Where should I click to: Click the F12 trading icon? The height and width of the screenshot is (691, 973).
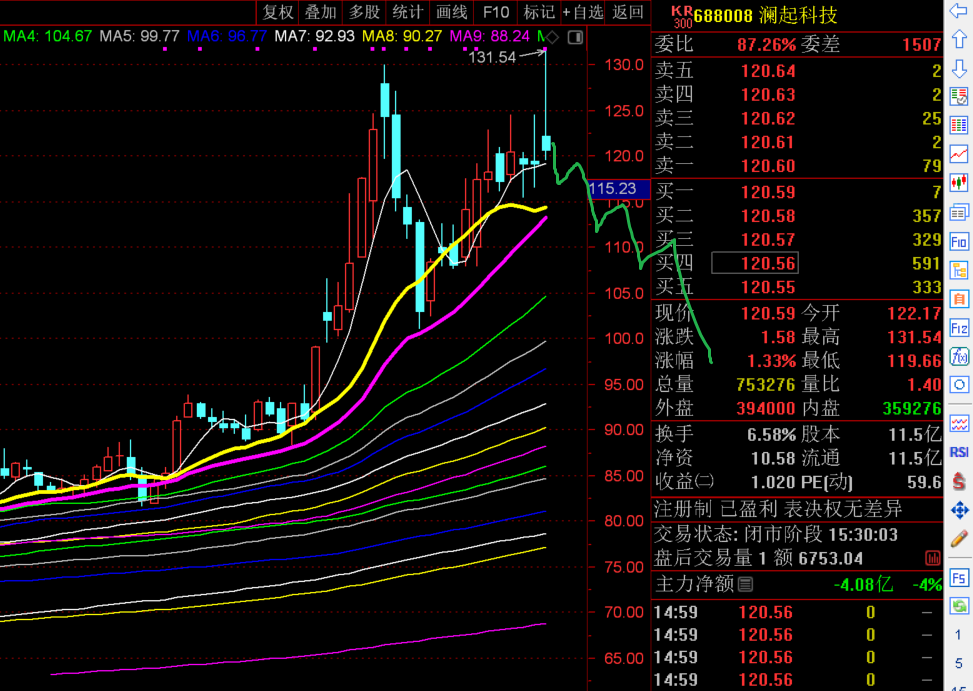[x=959, y=328]
